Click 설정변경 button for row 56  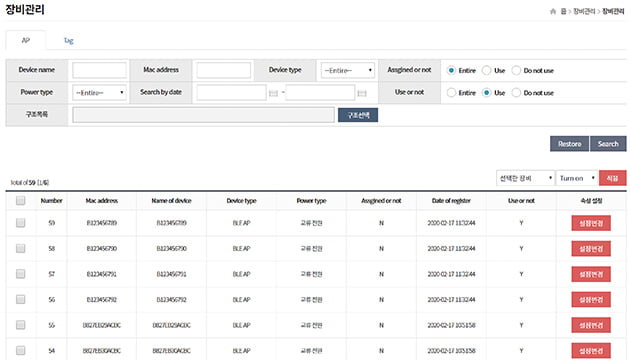coord(591,300)
